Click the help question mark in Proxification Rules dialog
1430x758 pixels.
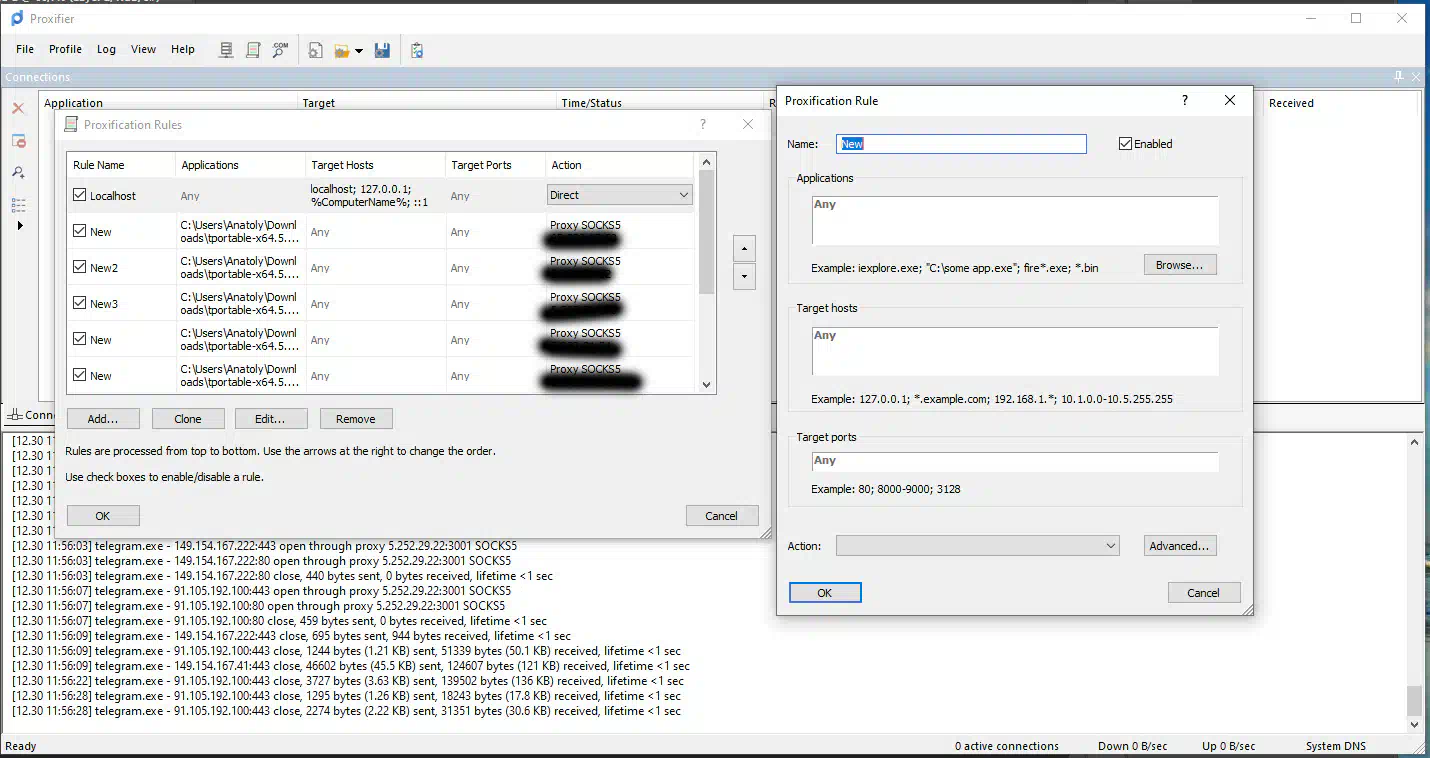703,124
